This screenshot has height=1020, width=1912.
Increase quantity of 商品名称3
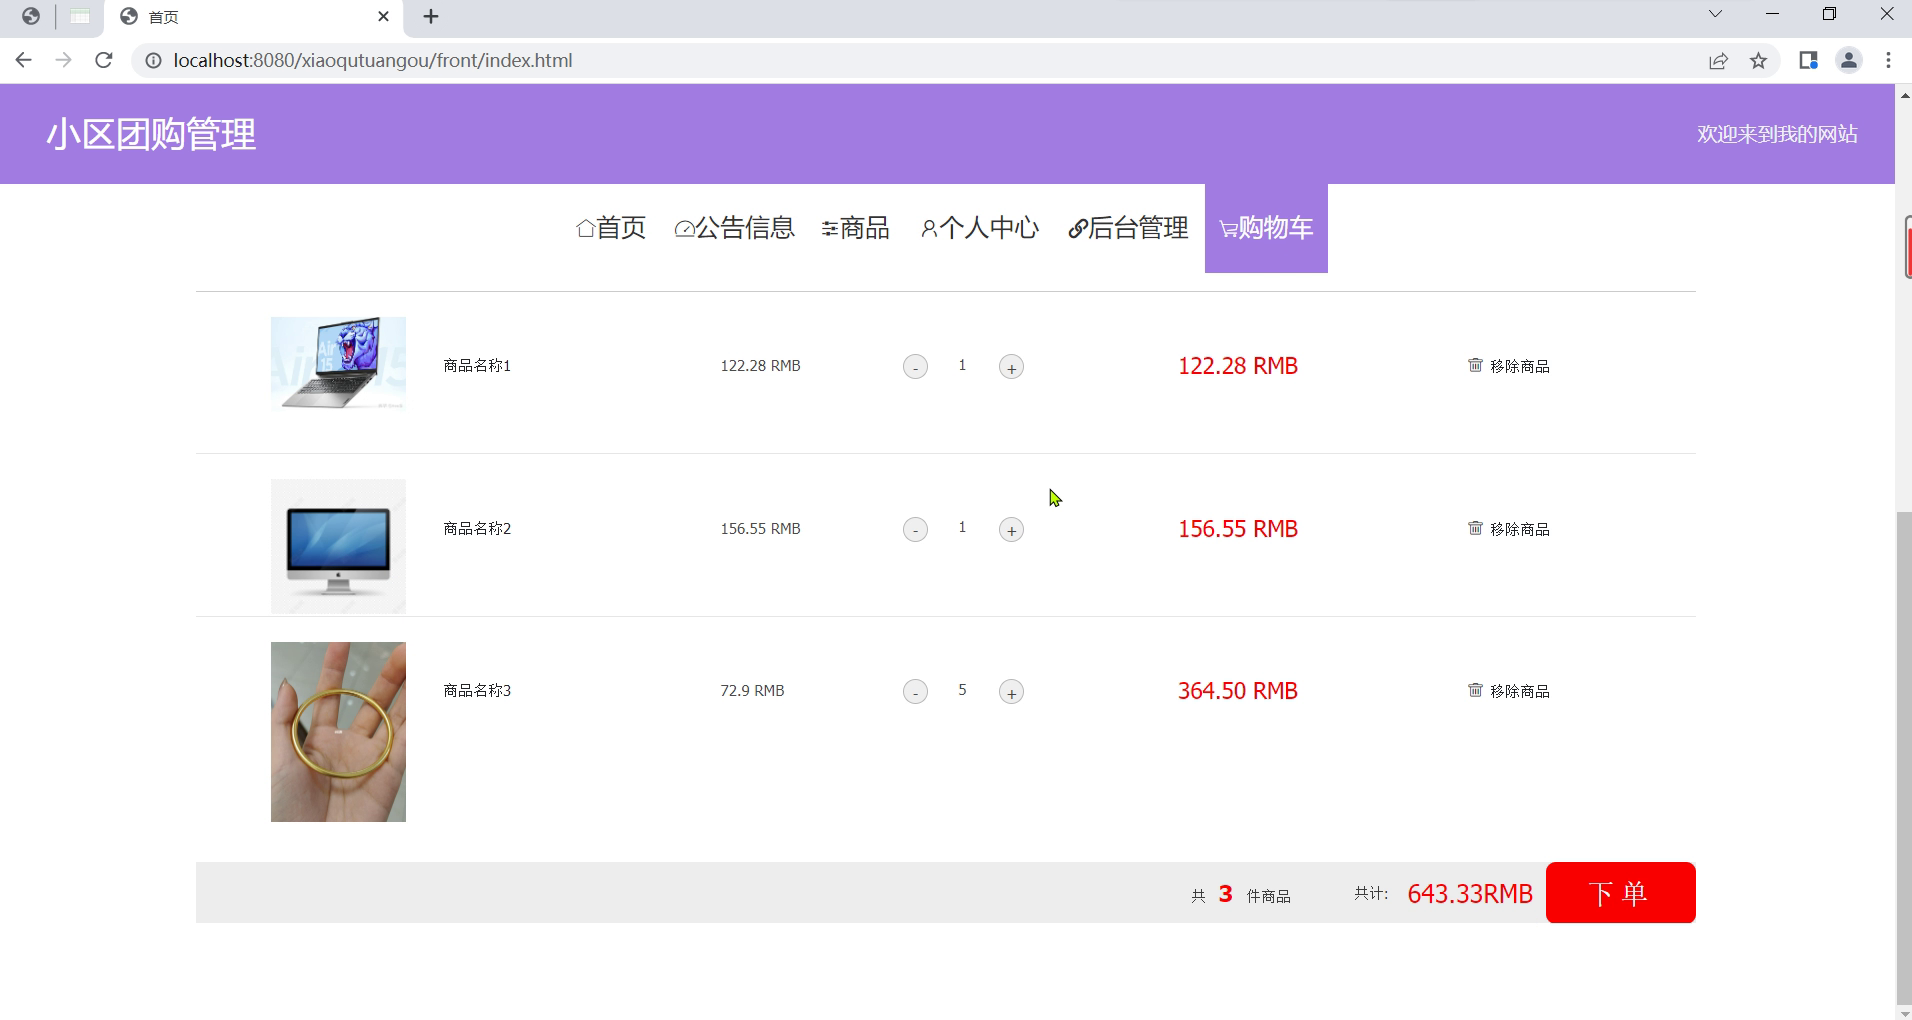click(1011, 692)
